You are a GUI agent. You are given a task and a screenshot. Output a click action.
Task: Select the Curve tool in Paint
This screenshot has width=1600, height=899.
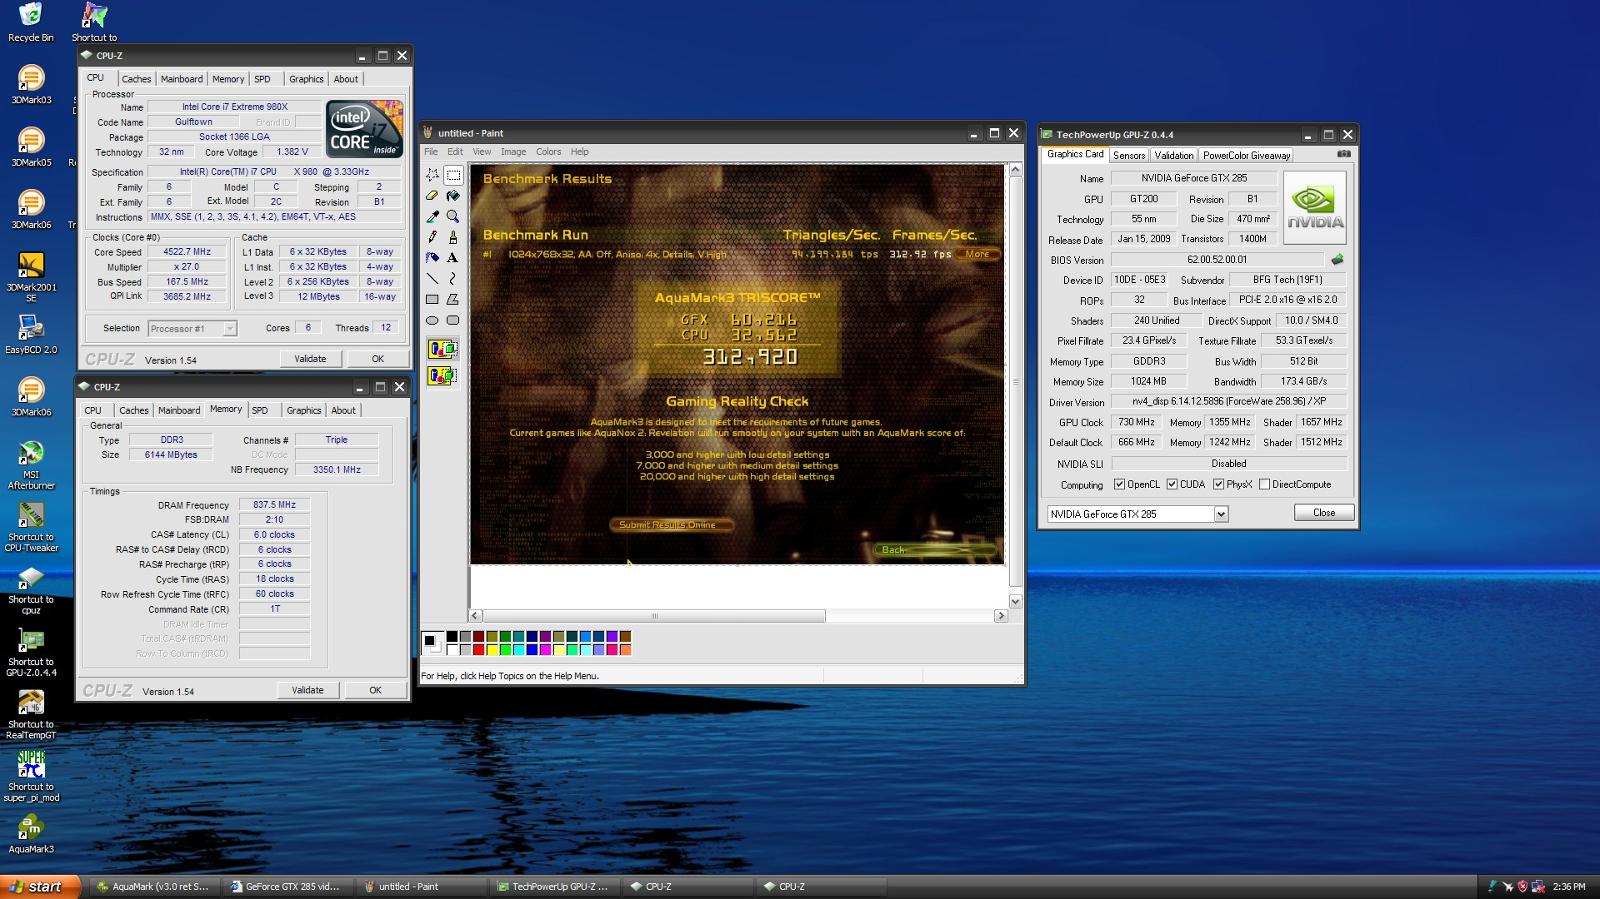point(453,279)
